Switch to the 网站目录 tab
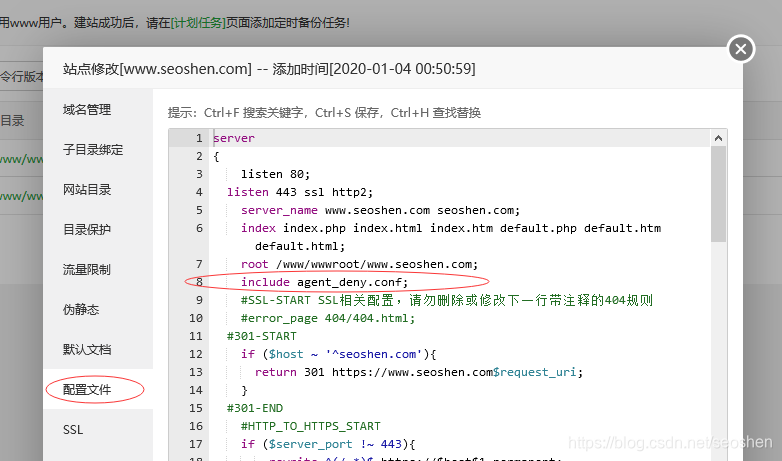This screenshot has width=782, height=461. tap(87, 190)
